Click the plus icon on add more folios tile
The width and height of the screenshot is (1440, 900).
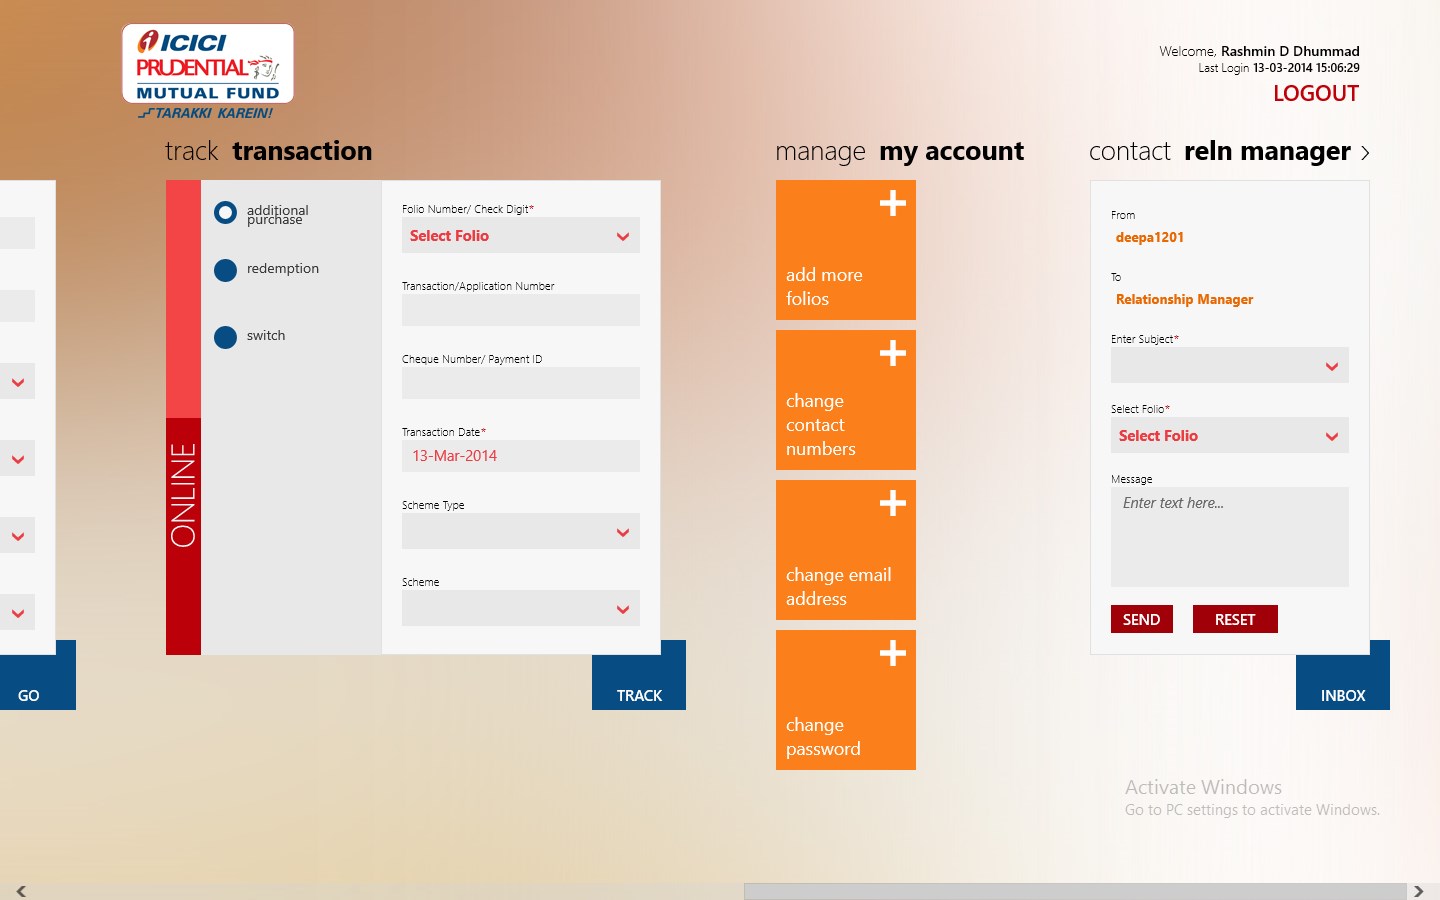coord(891,203)
